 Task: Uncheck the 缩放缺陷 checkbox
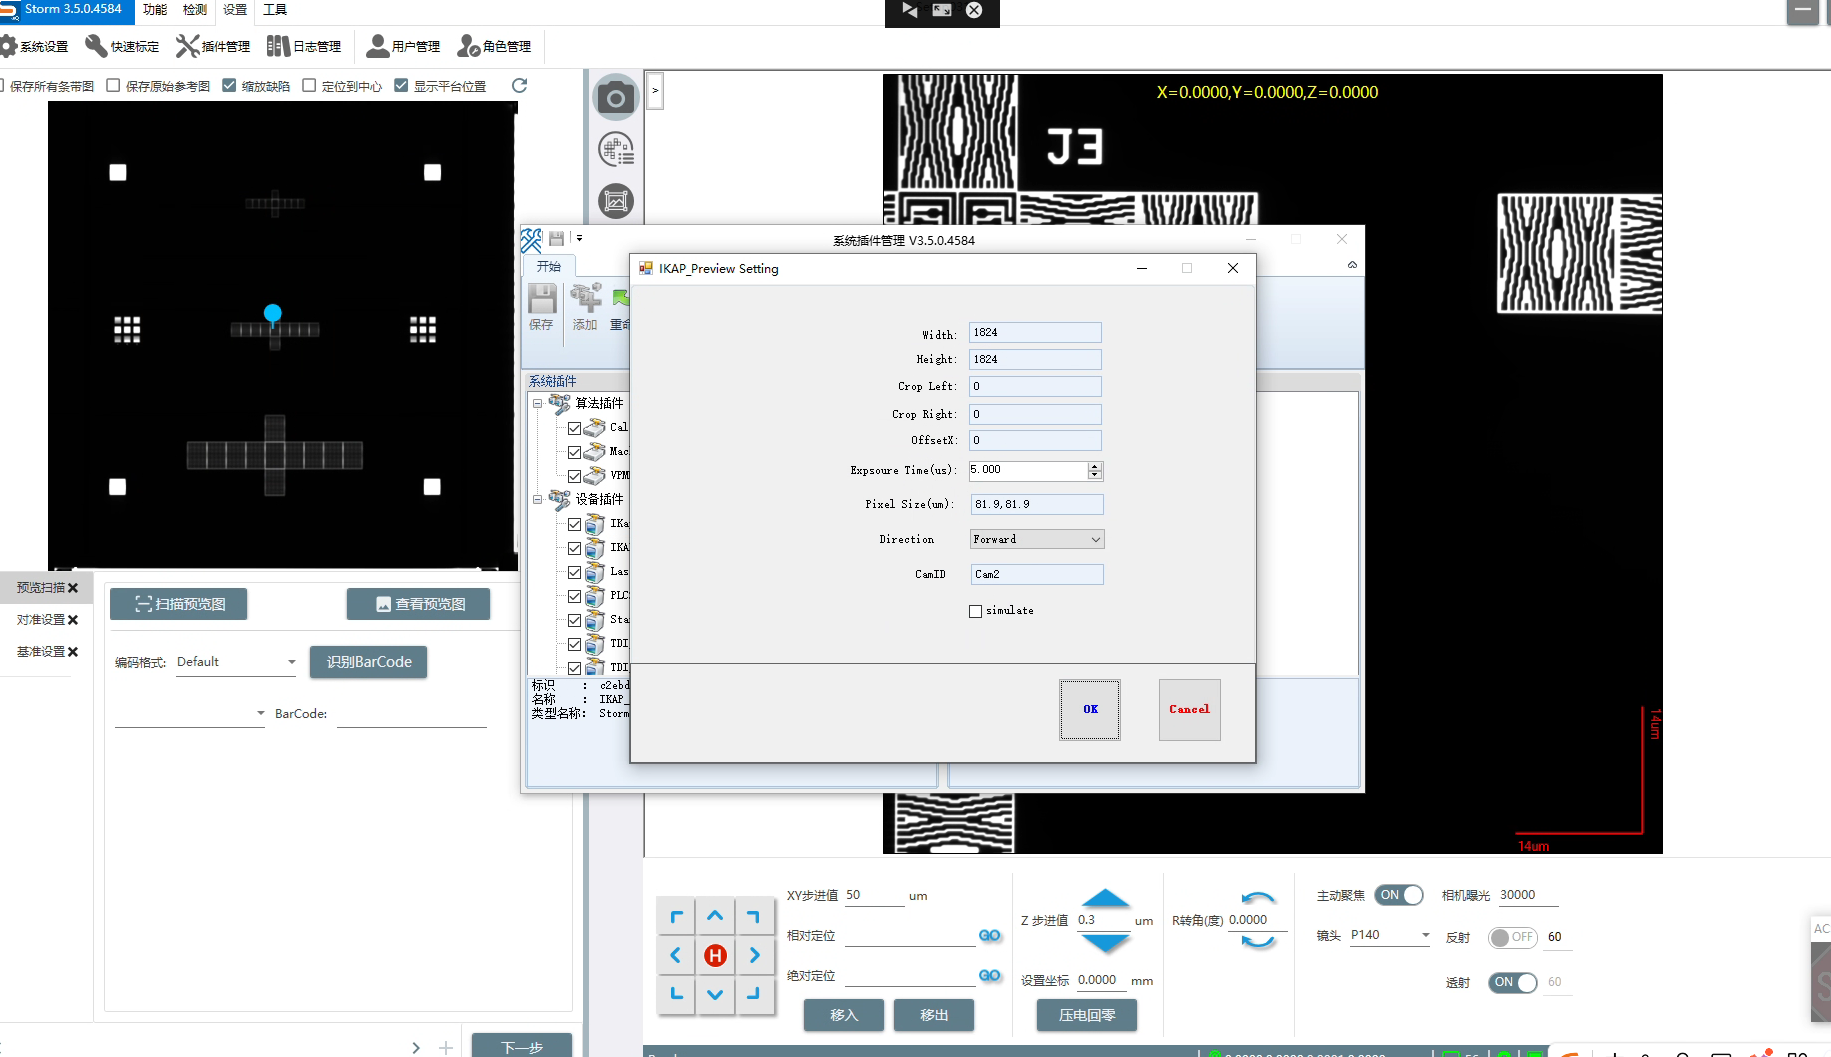tap(230, 86)
